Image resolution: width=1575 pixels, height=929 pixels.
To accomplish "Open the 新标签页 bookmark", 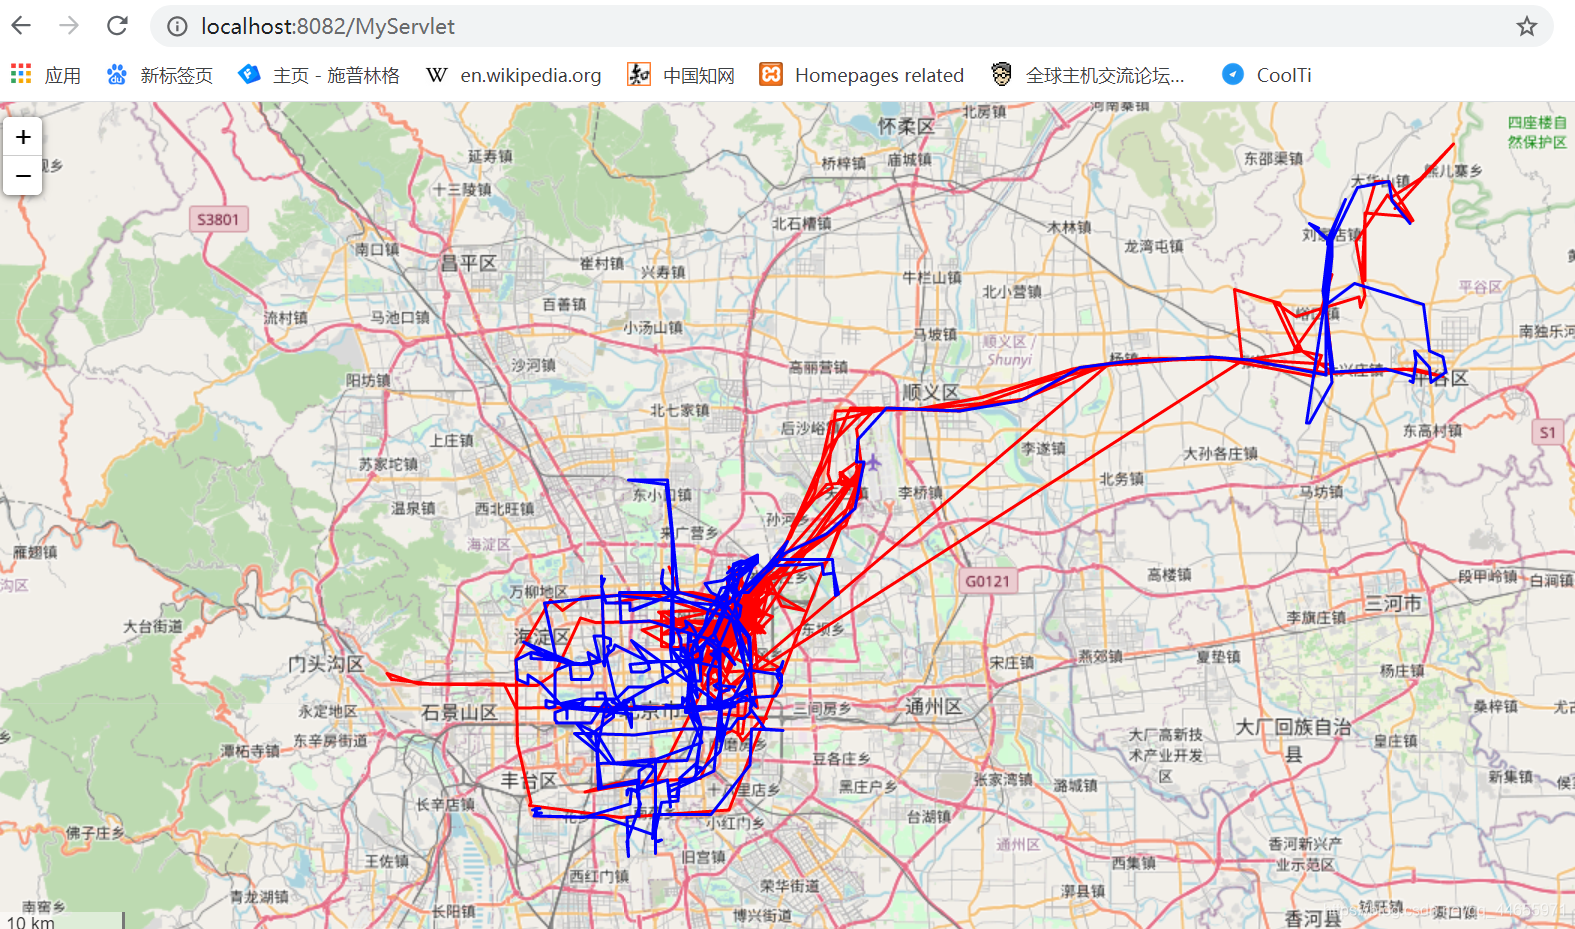I will pos(160,75).
